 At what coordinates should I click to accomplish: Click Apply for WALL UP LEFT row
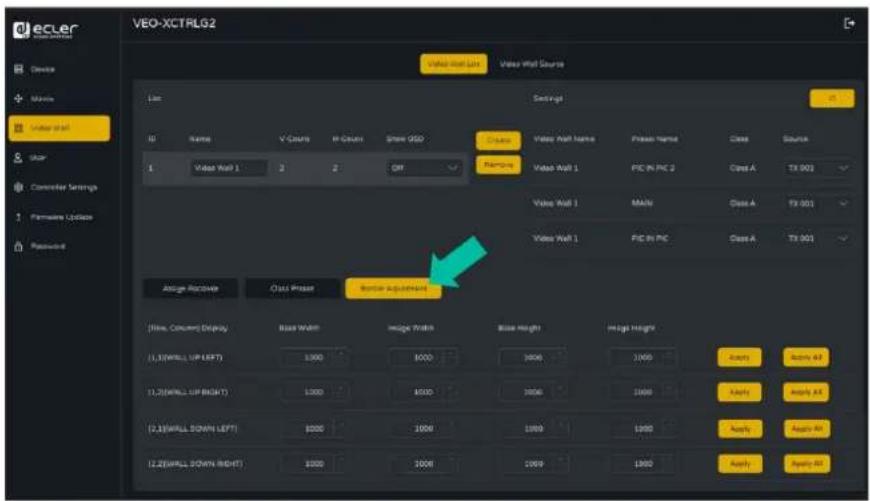pyautogui.click(x=739, y=358)
